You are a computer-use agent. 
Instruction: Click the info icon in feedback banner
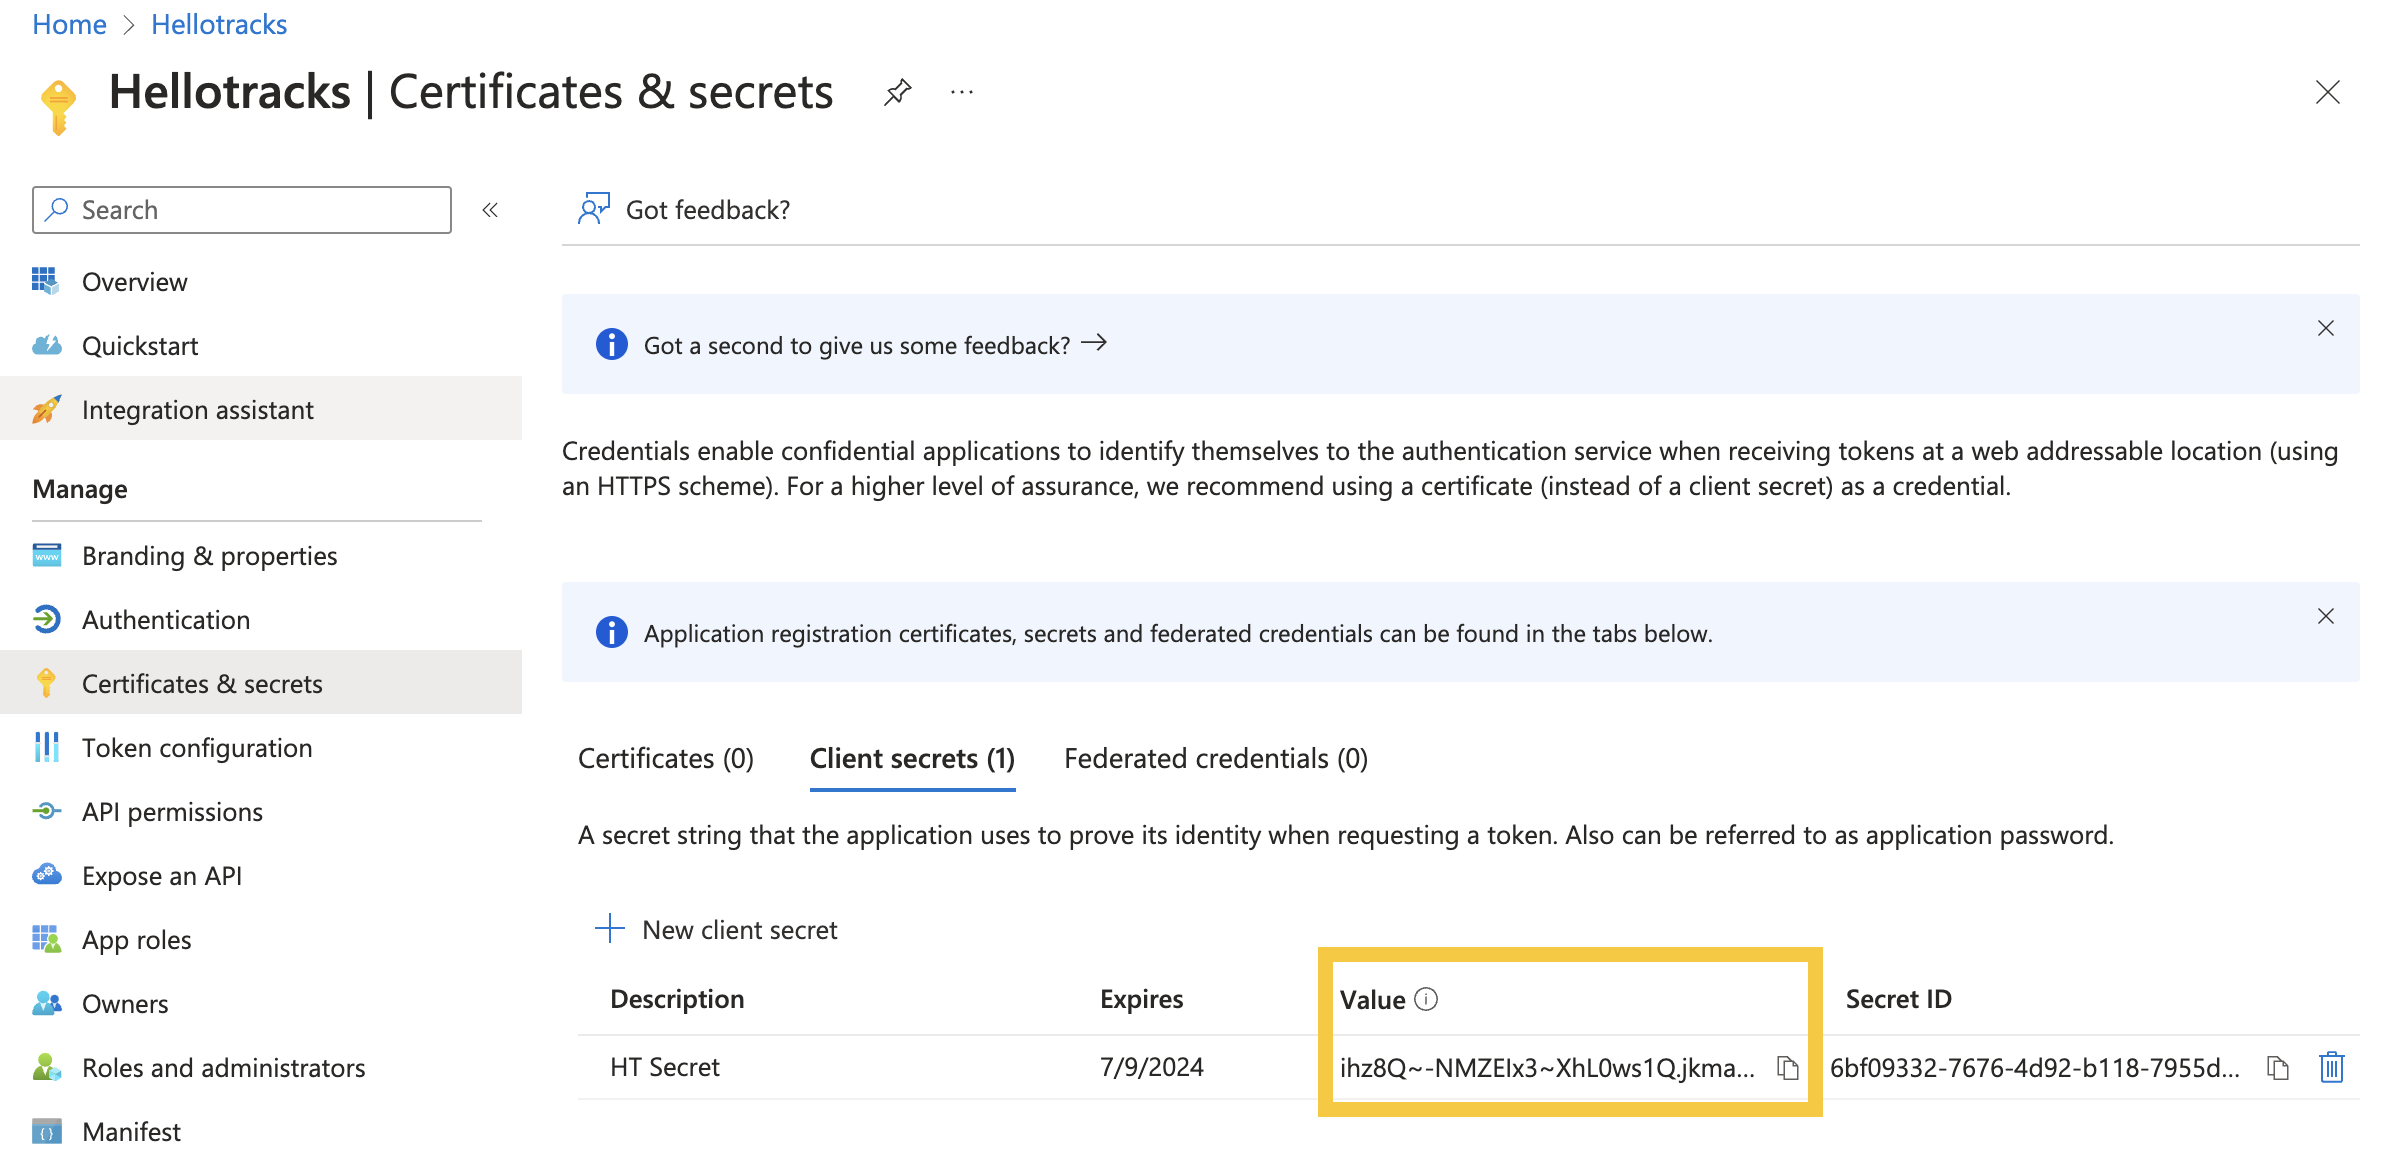611,344
